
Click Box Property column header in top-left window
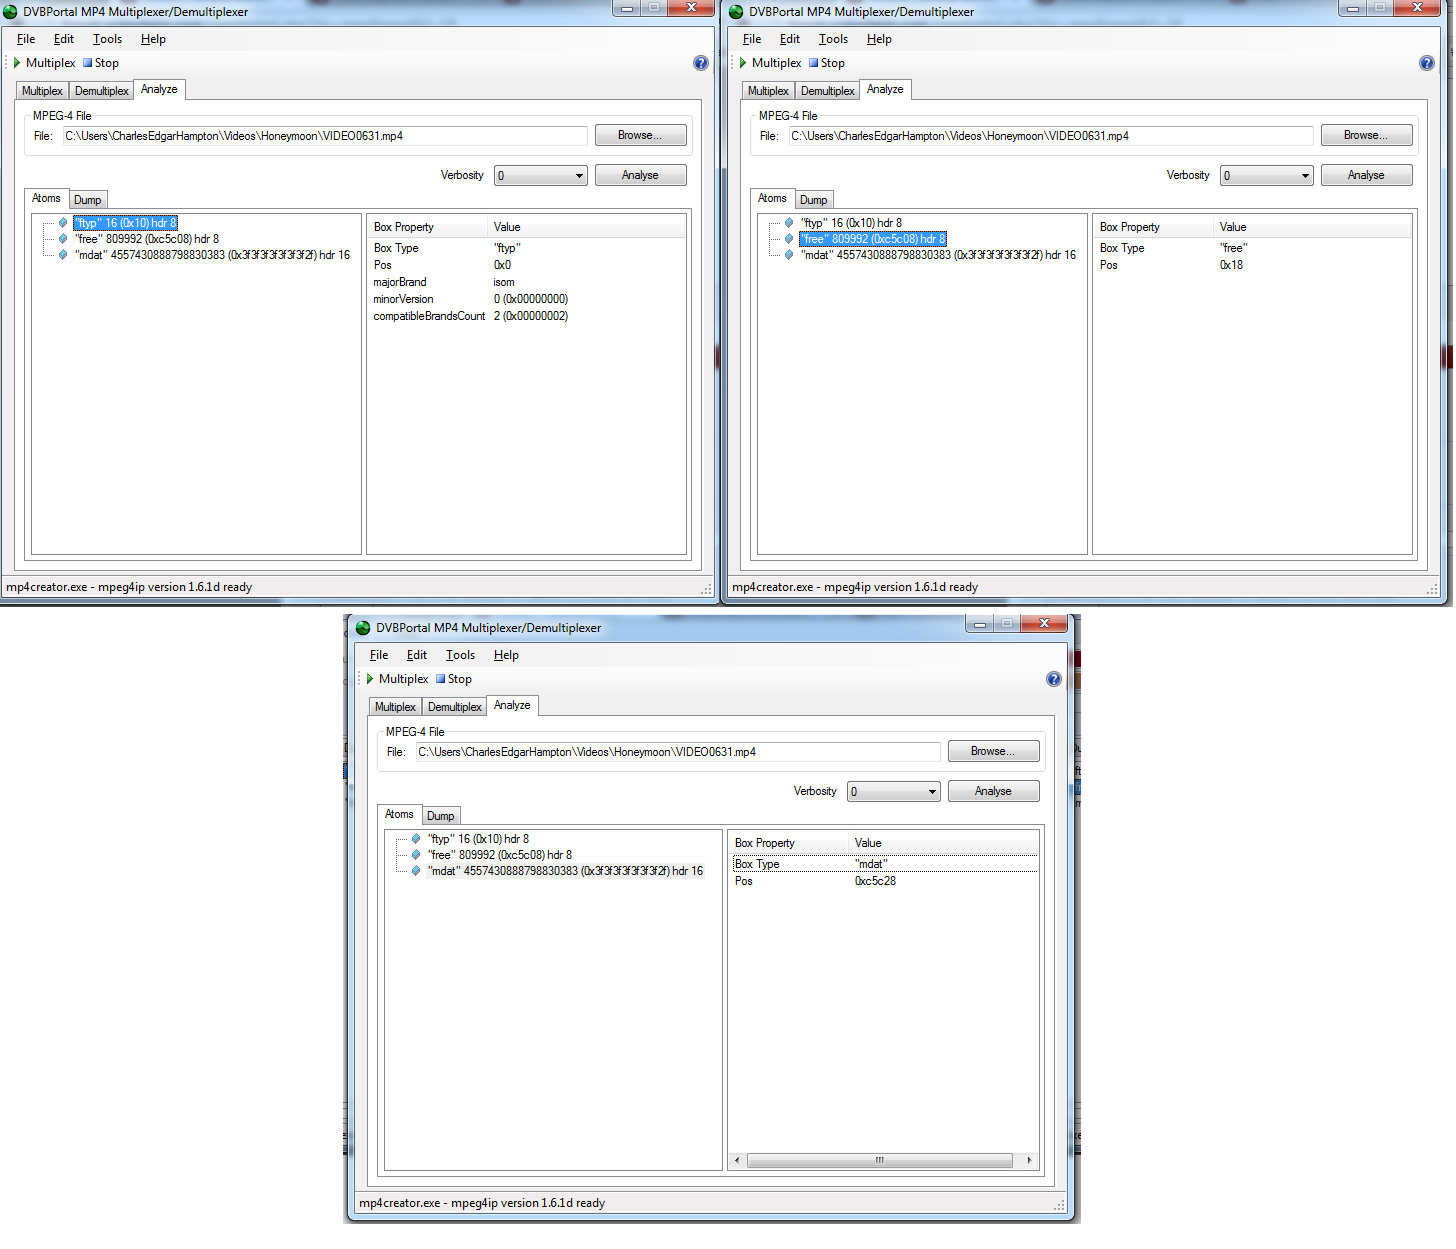coord(428,227)
